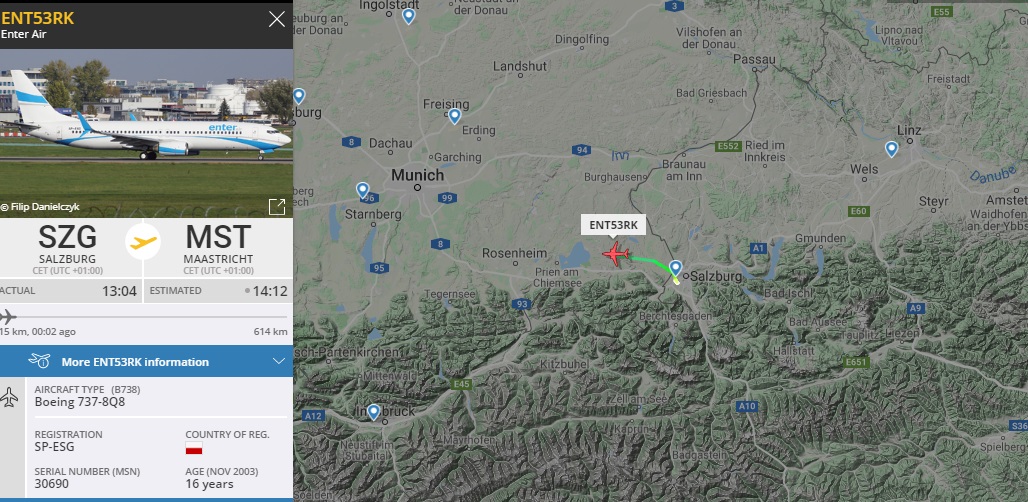Click the Enter Air aircraft photo
1028x502 pixels.
[x=146, y=133]
